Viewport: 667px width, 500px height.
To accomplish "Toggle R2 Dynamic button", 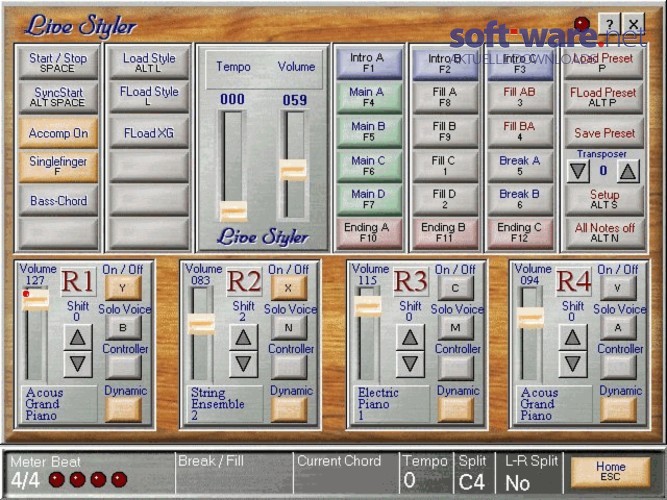I will (x=288, y=410).
